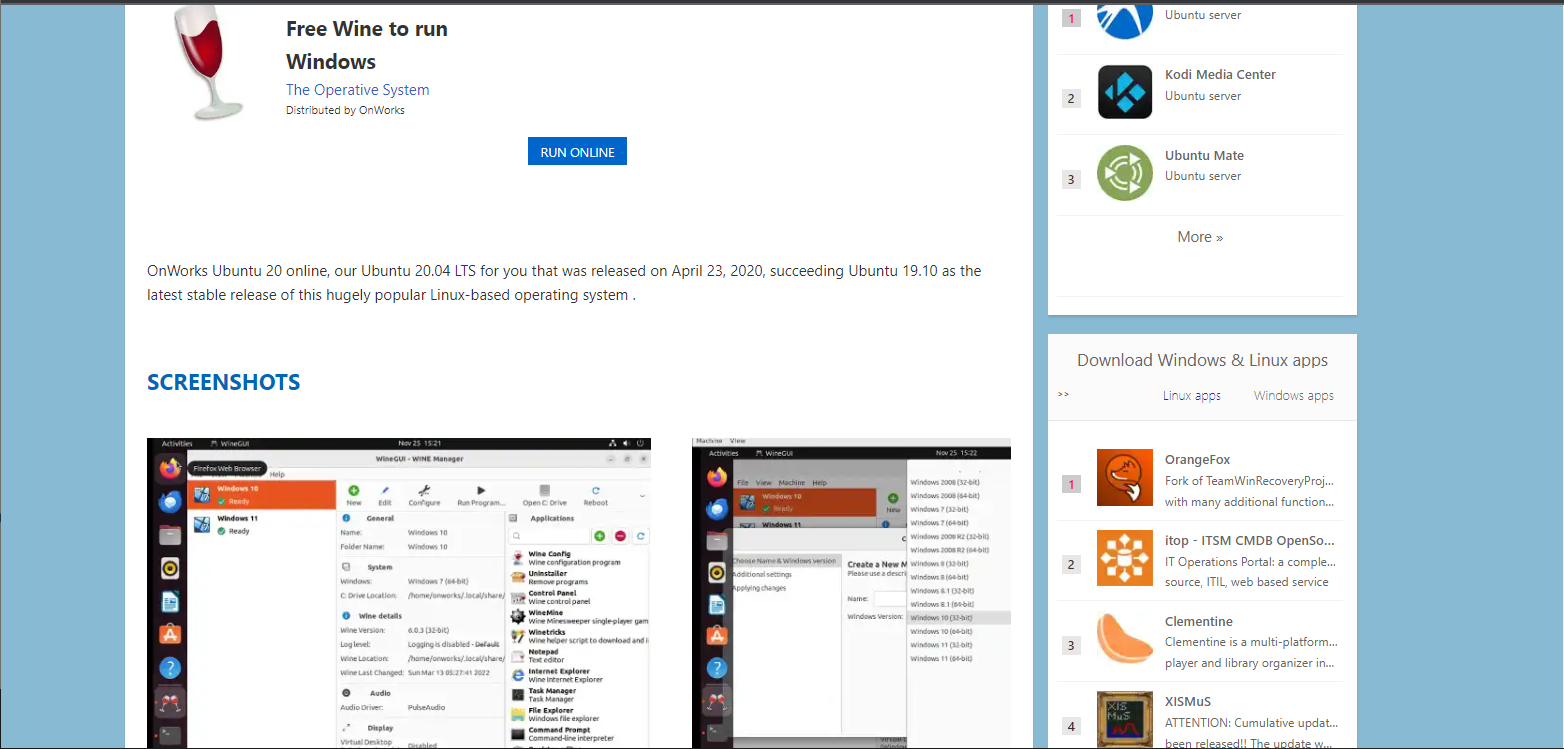Viewport: 1564px width, 749px height.
Task: Click rank badge 4 beside XISMuS
Action: tap(1071, 726)
